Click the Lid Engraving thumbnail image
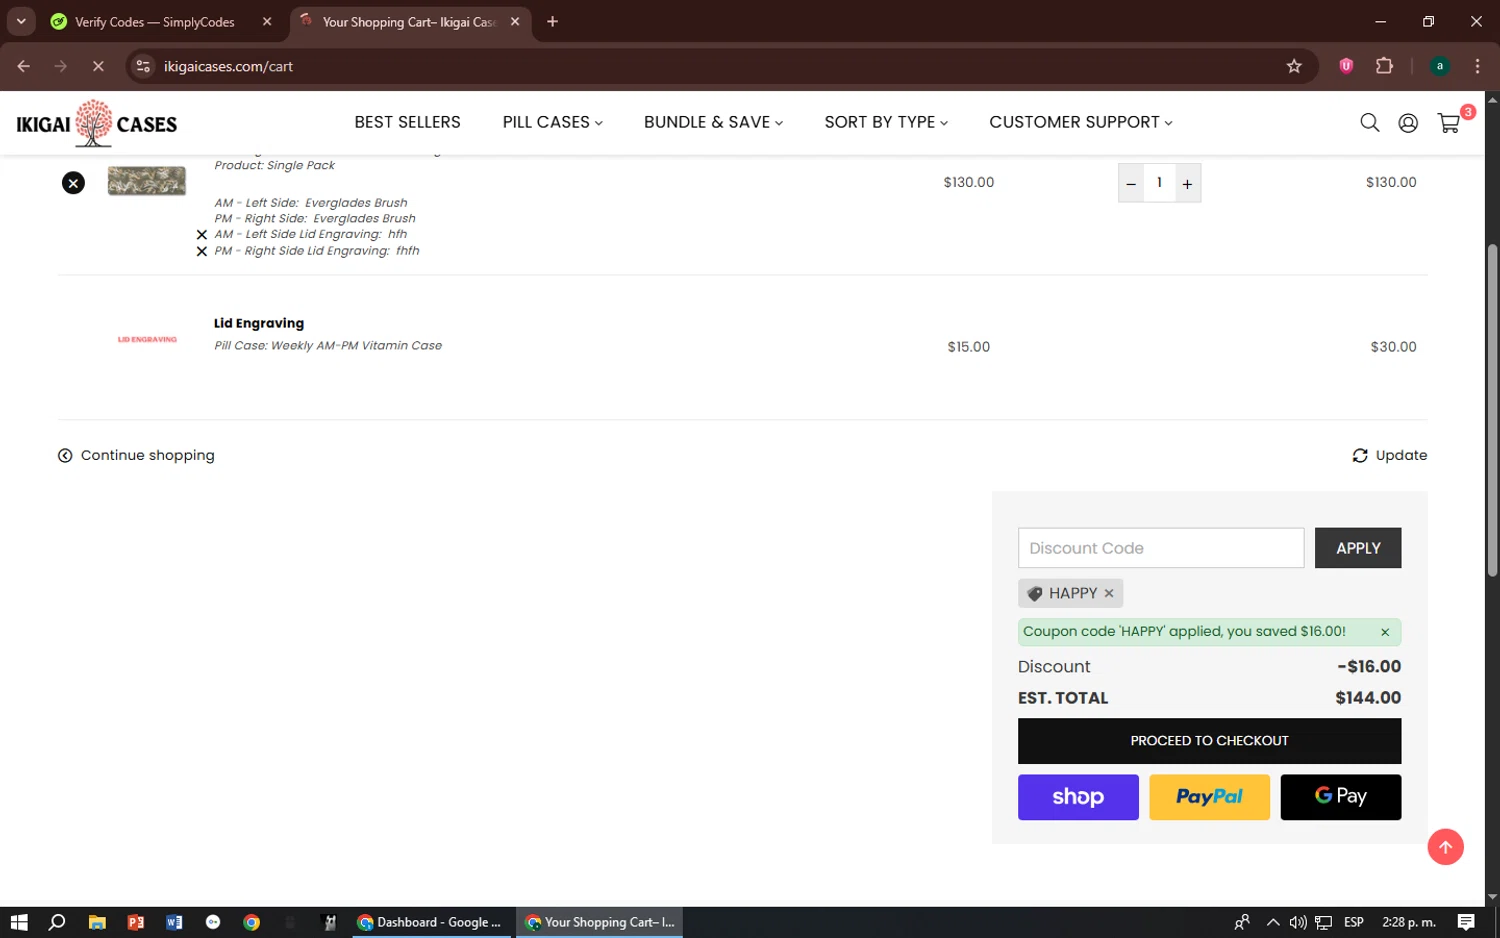The width and height of the screenshot is (1500, 938). [x=147, y=340]
